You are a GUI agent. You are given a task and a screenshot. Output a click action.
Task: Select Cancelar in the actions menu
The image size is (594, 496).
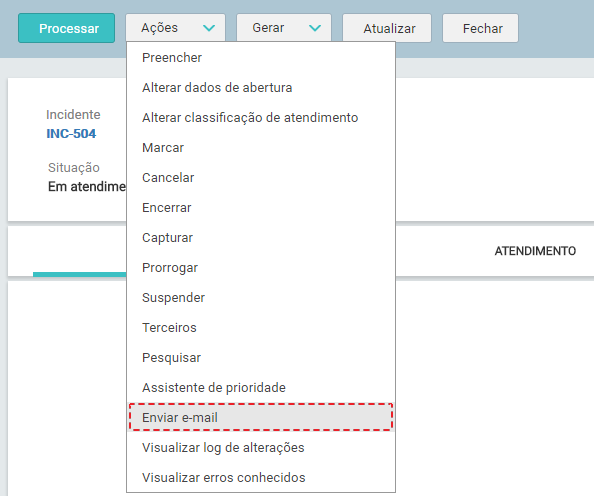coord(261,177)
